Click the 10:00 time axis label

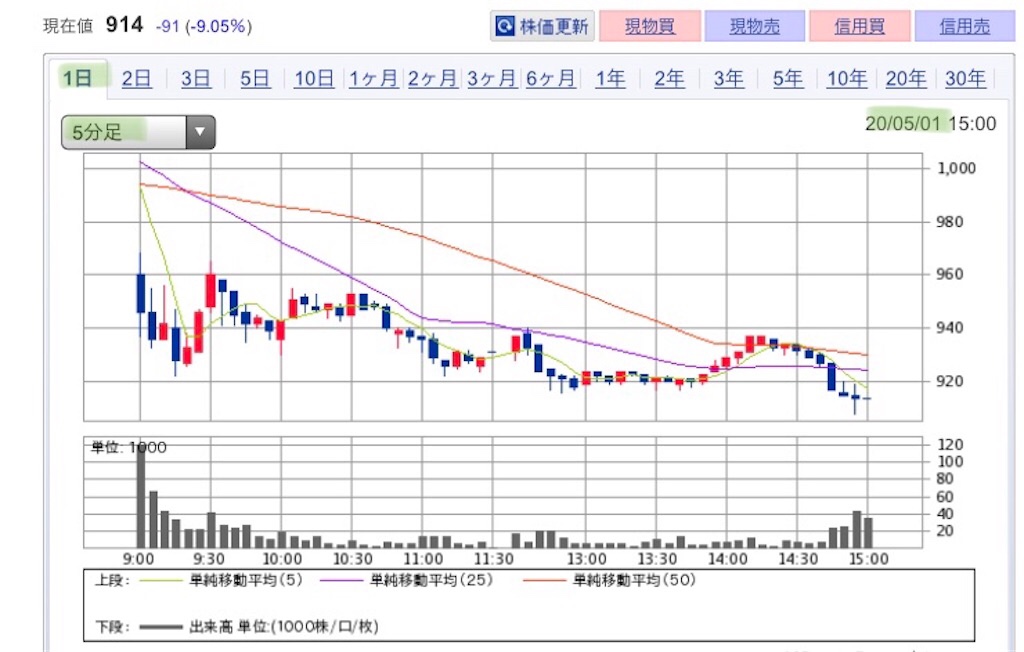282,559
